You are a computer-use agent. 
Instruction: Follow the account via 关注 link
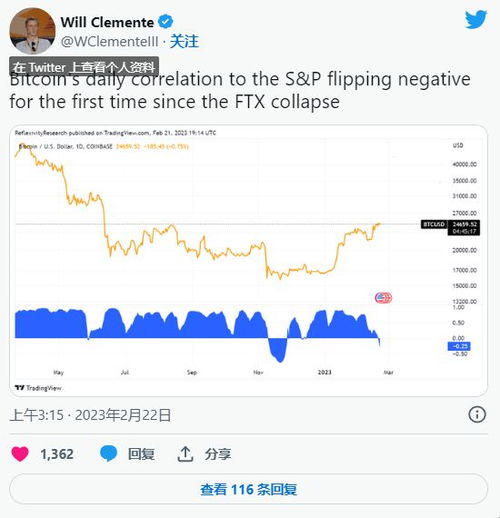tap(184, 42)
